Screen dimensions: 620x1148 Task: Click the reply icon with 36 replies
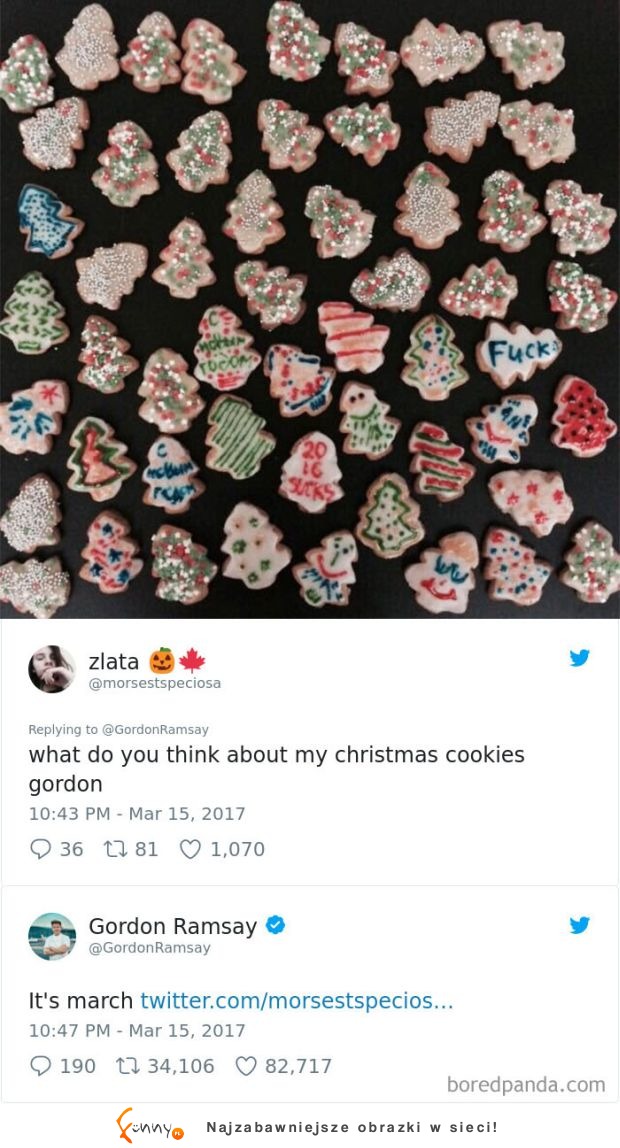coord(40,849)
